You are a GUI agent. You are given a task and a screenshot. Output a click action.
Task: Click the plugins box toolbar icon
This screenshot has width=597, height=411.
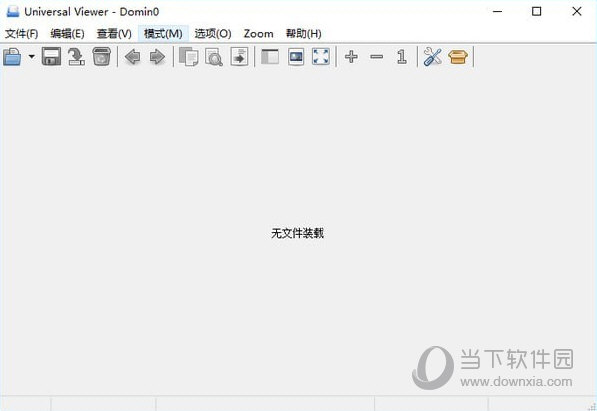click(x=458, y=57)
